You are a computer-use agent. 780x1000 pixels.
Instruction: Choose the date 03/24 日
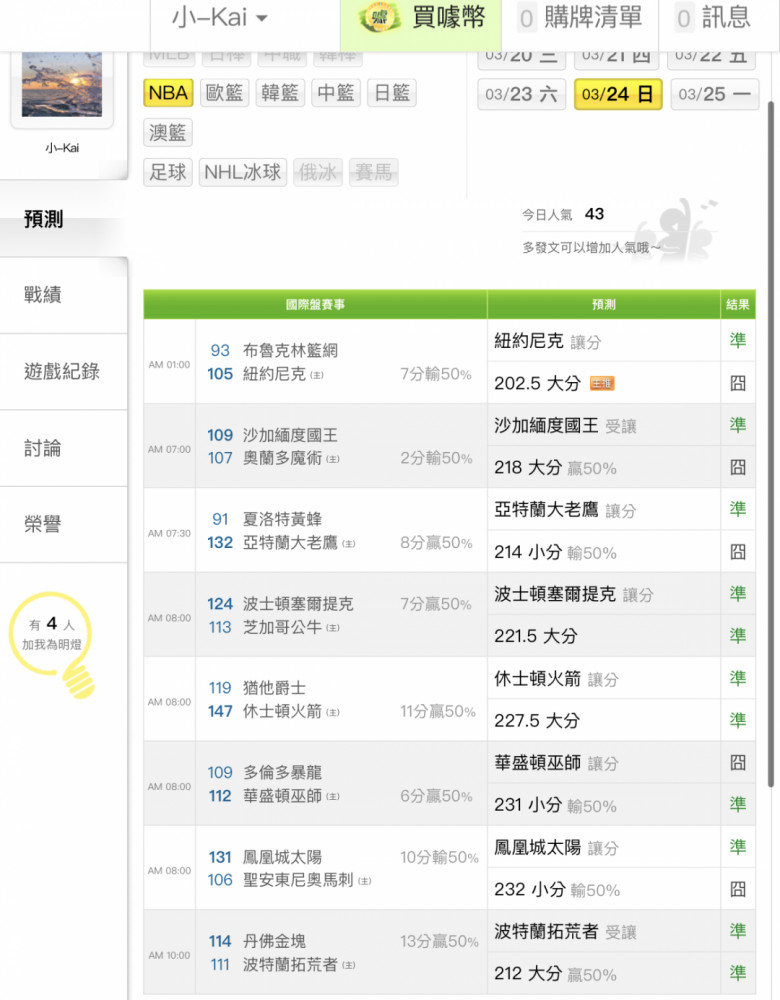pos(618,94)
